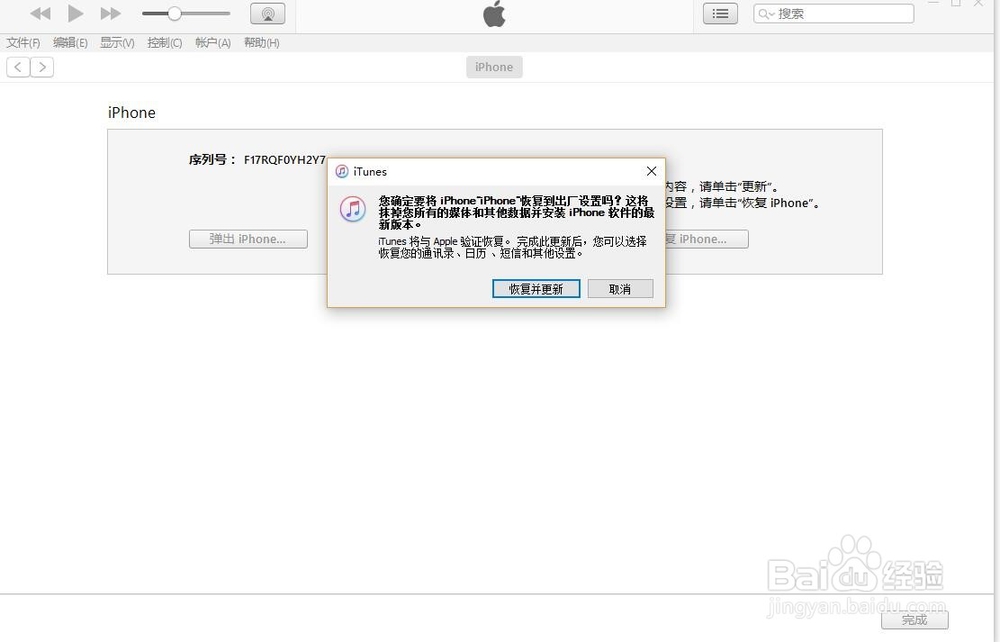Skip forward with fast-forward button
1000x642 pixels.
110,13
